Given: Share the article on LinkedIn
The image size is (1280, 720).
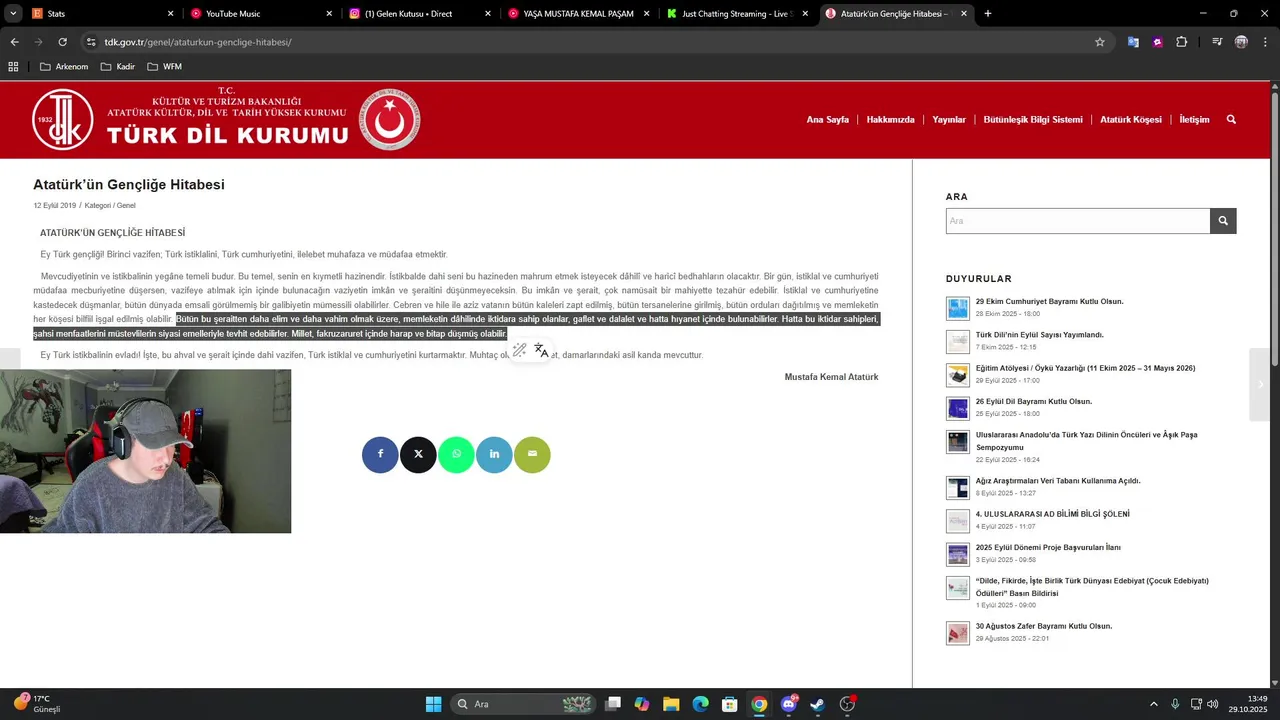Looking at the screenshot, I should (x=494, y=454).
